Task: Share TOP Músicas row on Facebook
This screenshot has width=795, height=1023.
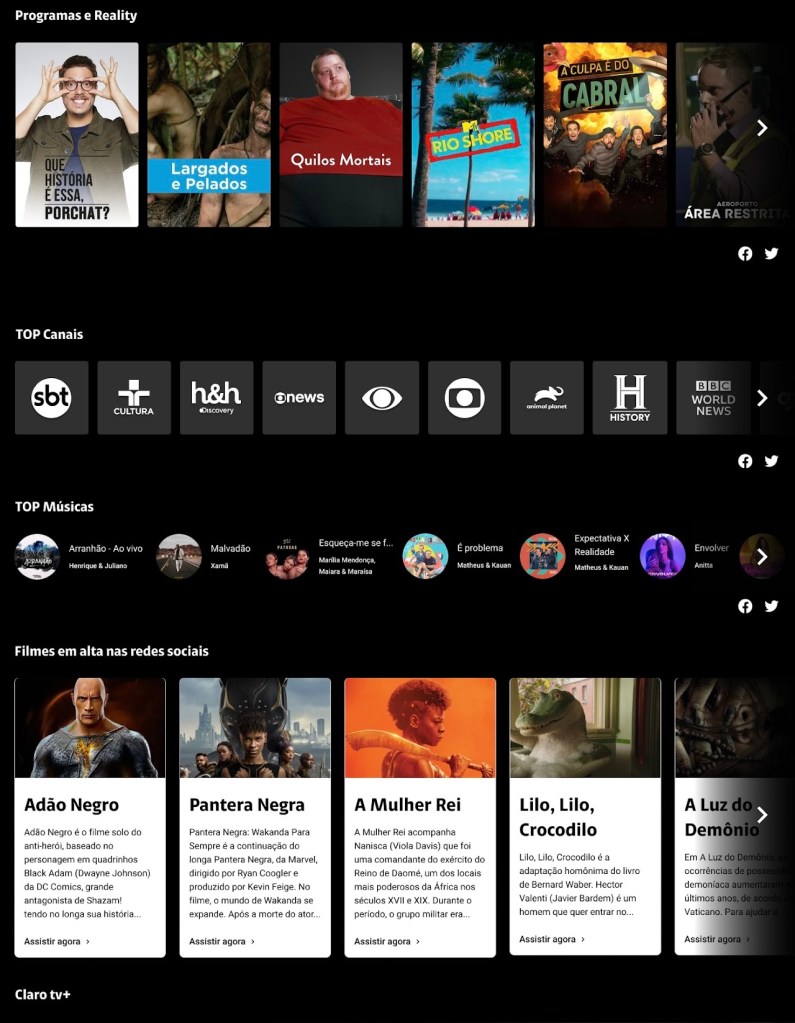Action: [745, 606]
